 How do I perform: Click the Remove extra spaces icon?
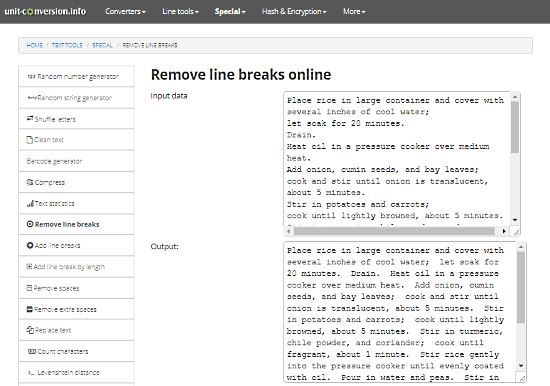pos(30,309)
